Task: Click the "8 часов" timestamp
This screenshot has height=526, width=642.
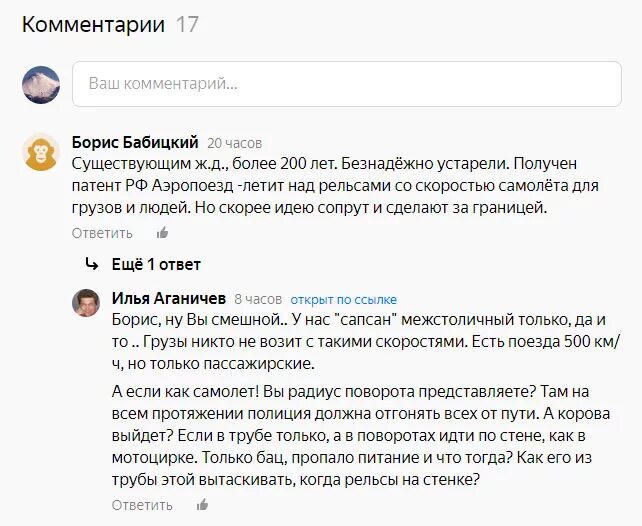Action: [x=258, y=299]
